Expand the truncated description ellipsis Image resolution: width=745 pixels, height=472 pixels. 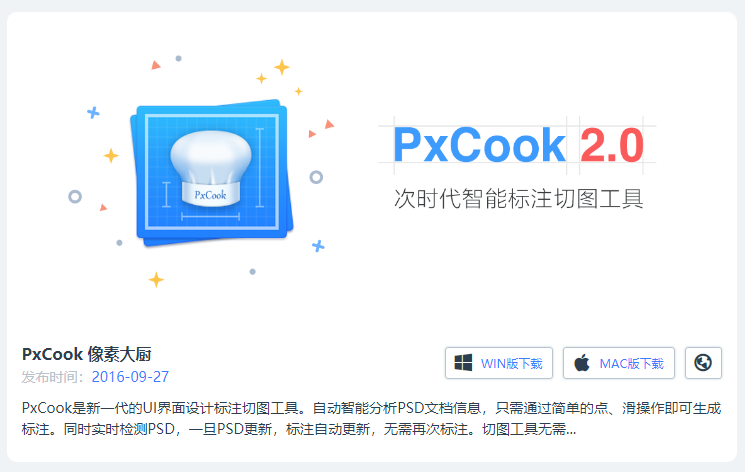[x=571, y=430]
